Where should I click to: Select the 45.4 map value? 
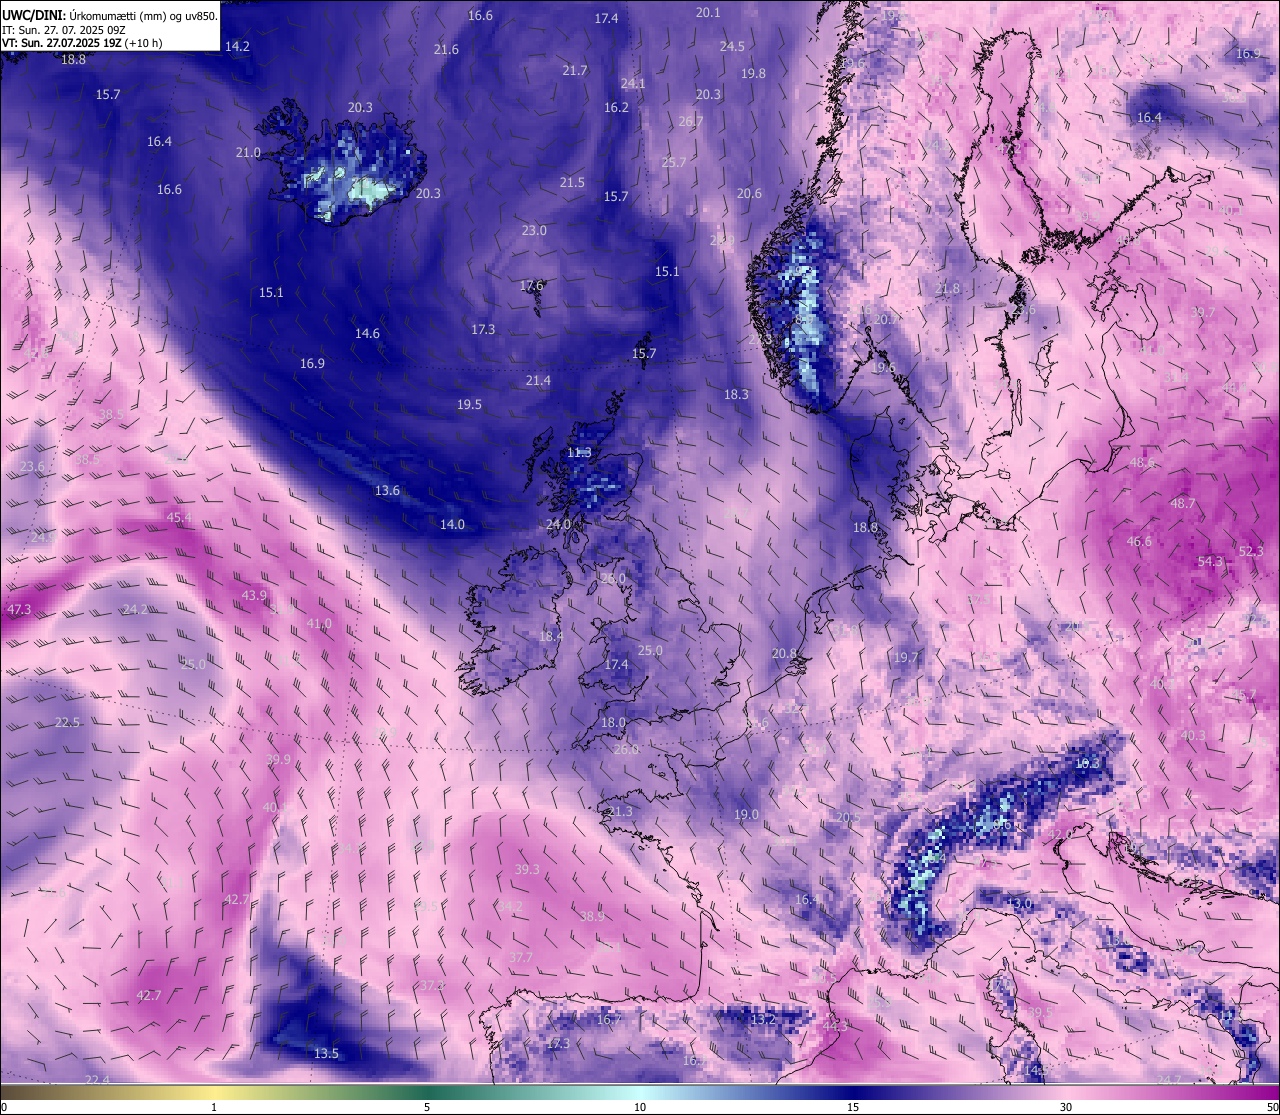(x=178, y=517)
